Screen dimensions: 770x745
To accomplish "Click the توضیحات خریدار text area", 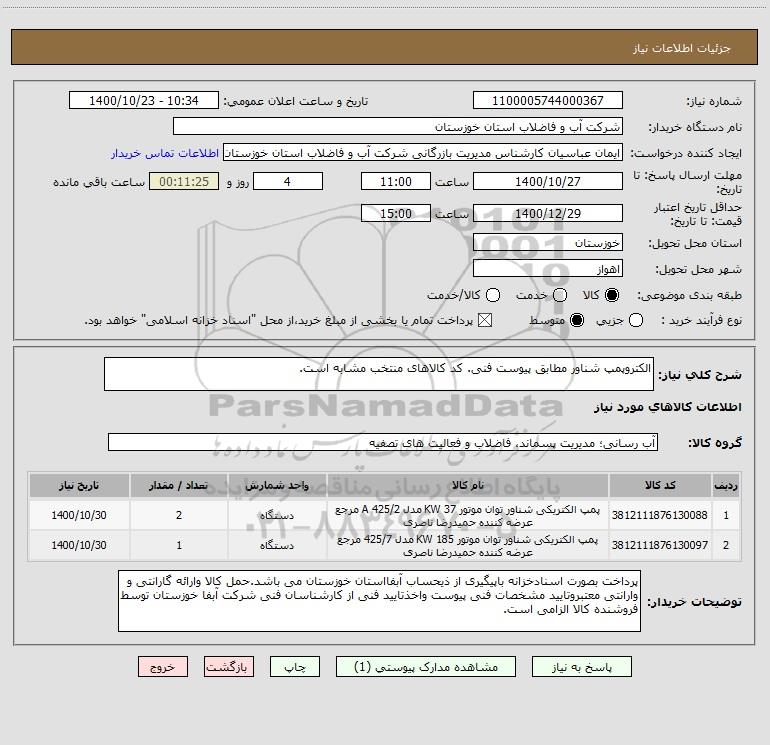I will [379, 601].
